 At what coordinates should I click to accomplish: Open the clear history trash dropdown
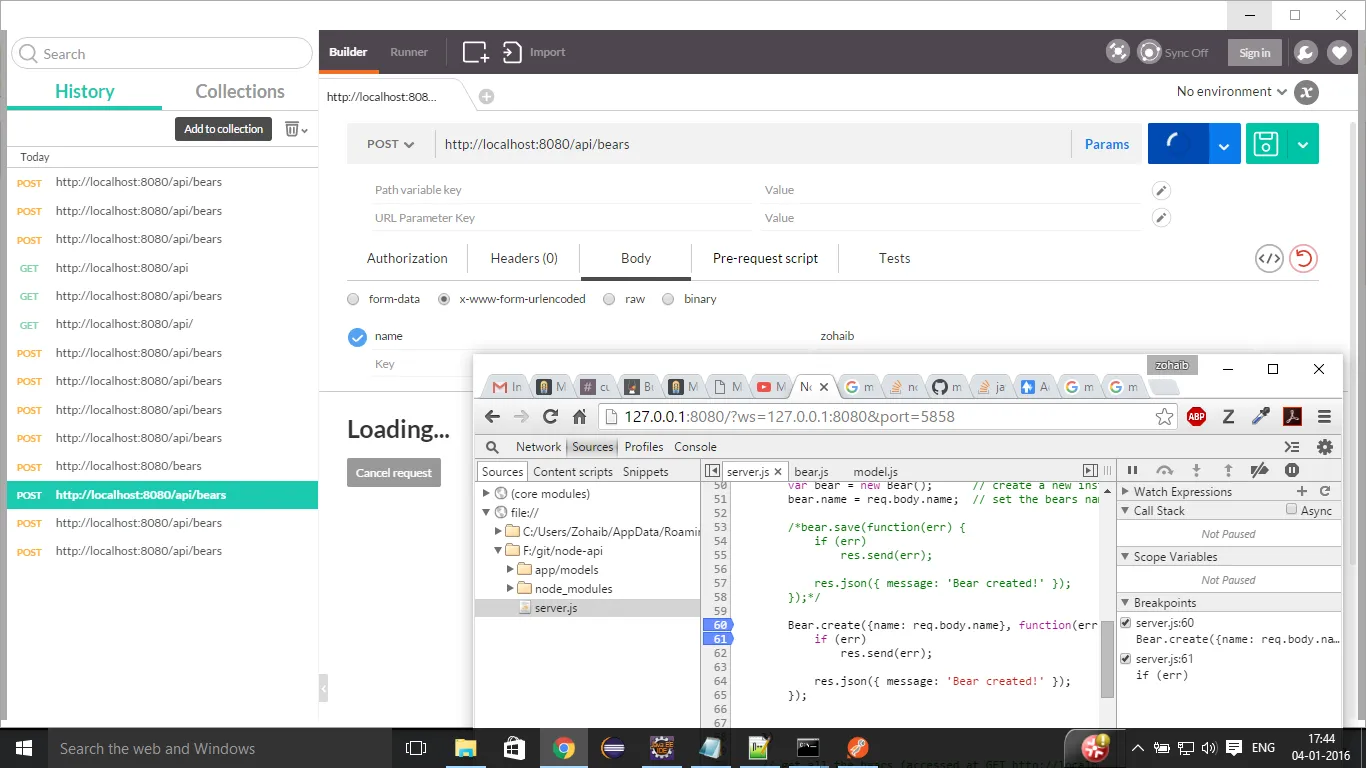(x=296, y=129)
